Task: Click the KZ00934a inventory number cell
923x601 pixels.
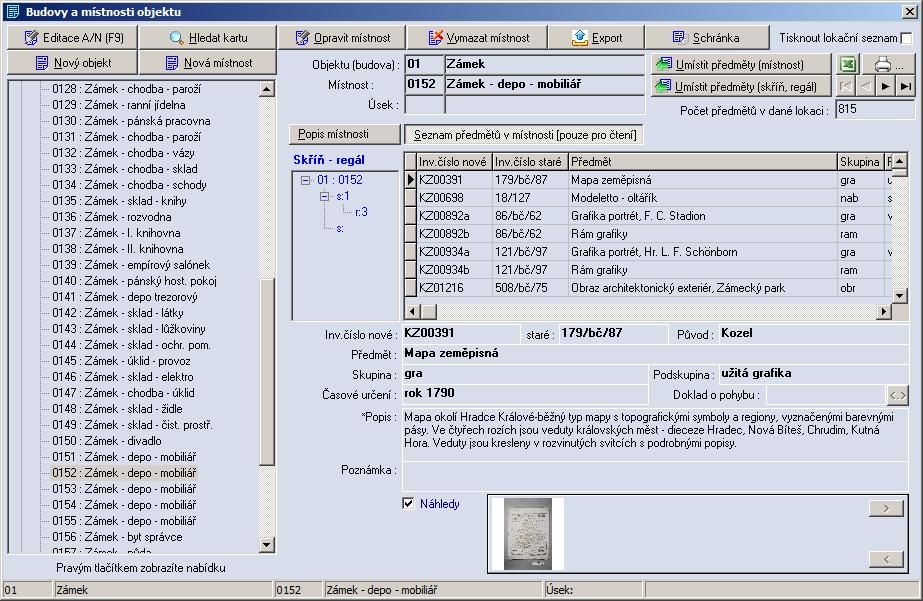Action: [x=454, y=252]
